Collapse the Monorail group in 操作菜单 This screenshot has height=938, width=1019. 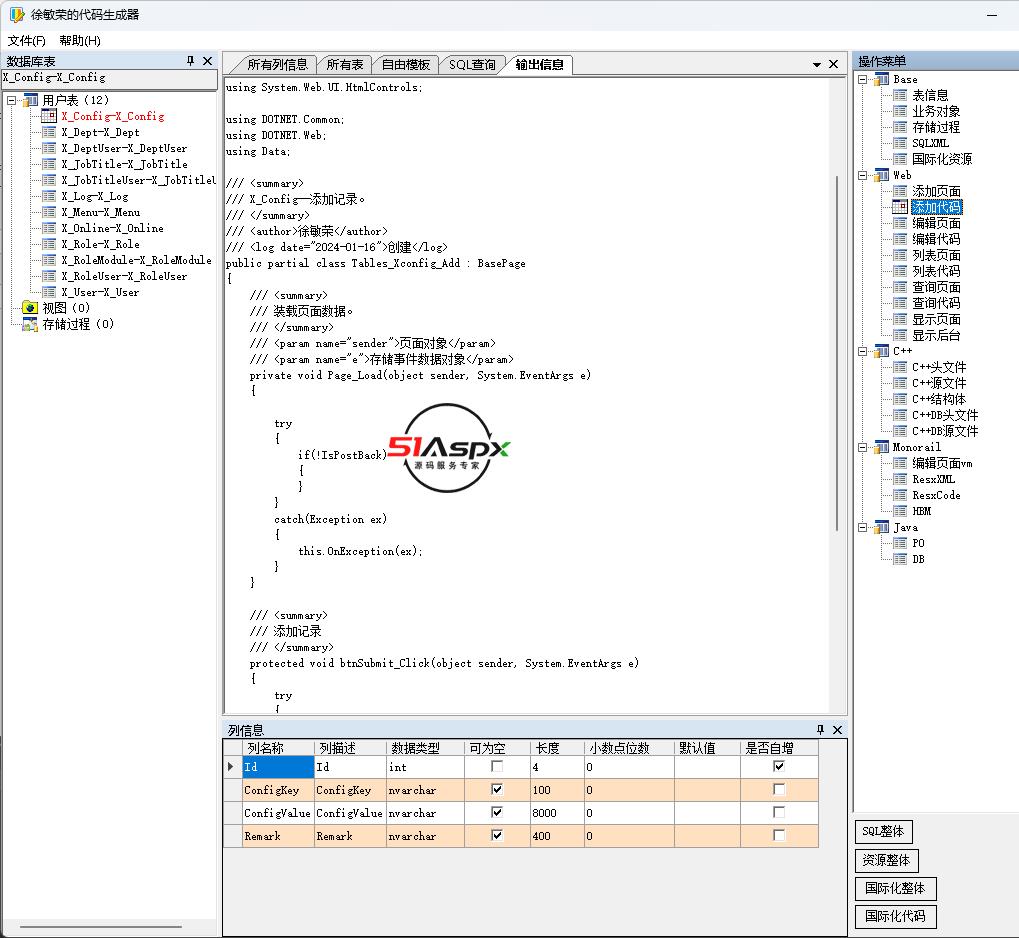(862, 447)
